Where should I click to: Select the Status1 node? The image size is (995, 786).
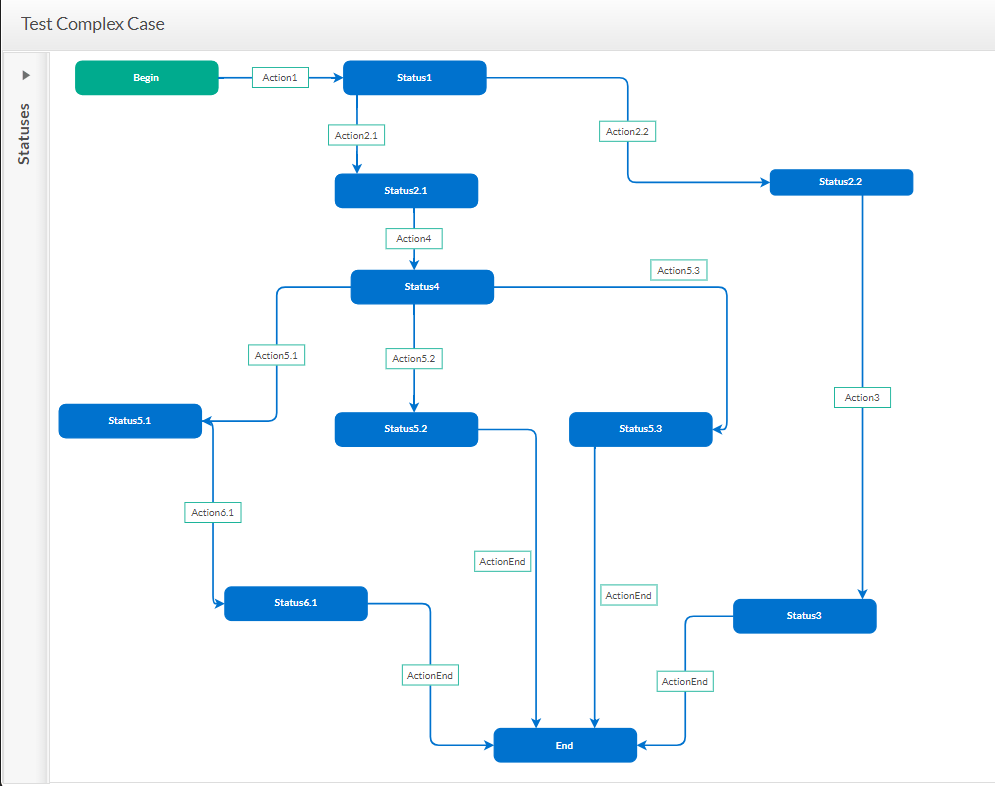[x=414, y=78]
